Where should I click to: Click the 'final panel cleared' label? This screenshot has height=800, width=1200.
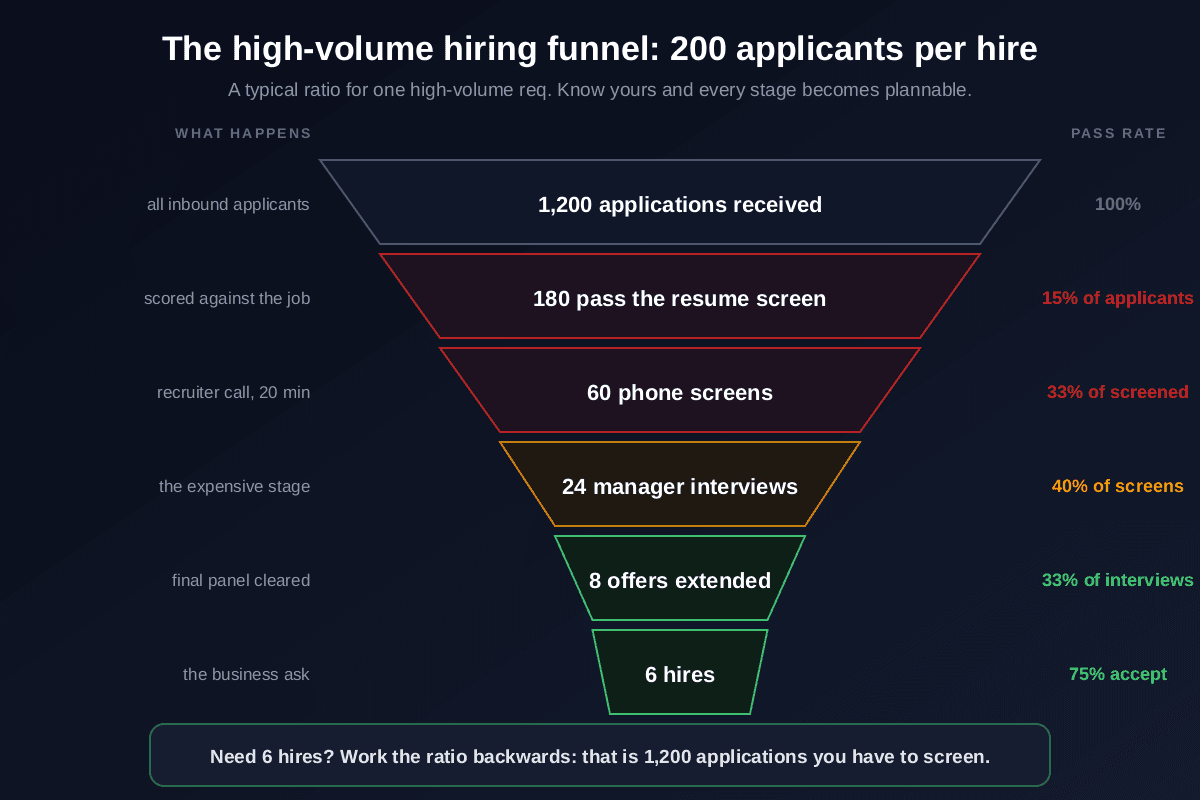pos(241,580)
